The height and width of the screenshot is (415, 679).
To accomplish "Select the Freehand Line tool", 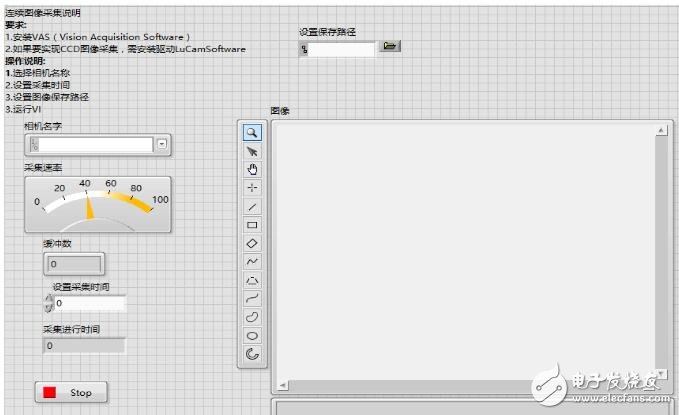I will [x=252, y=298].
